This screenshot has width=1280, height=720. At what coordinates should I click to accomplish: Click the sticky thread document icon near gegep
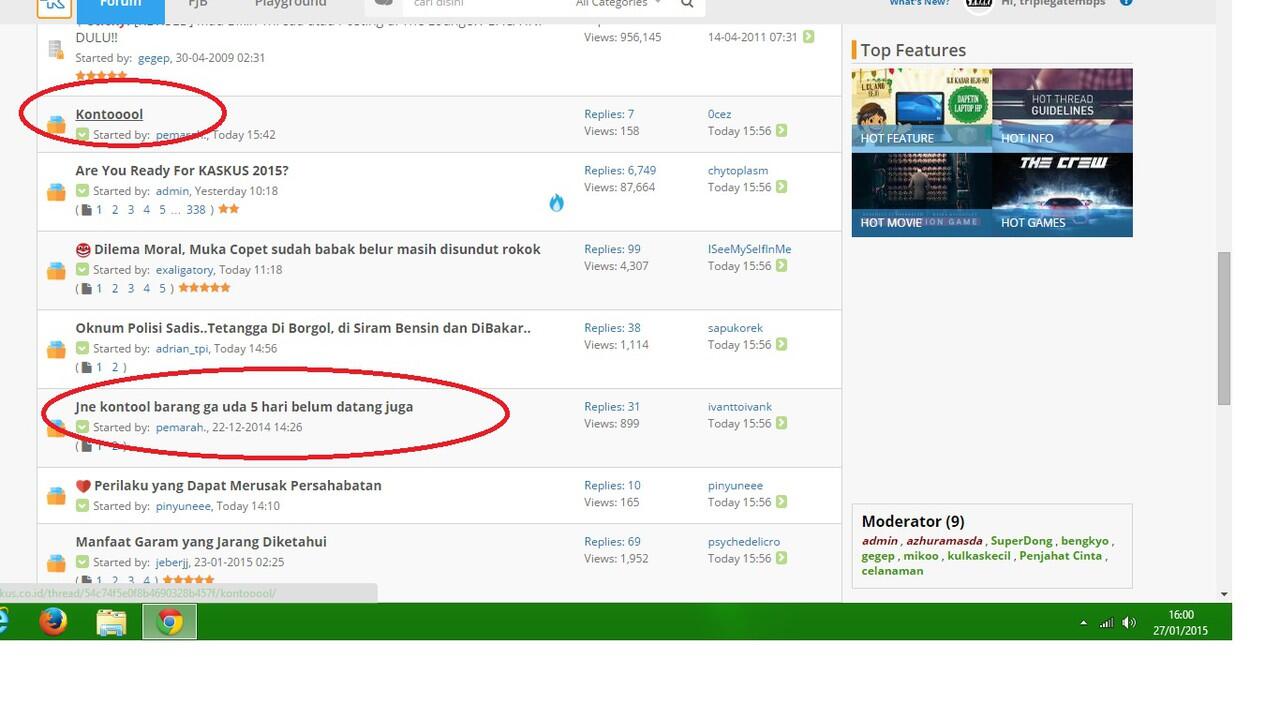(x=56, y=50)
